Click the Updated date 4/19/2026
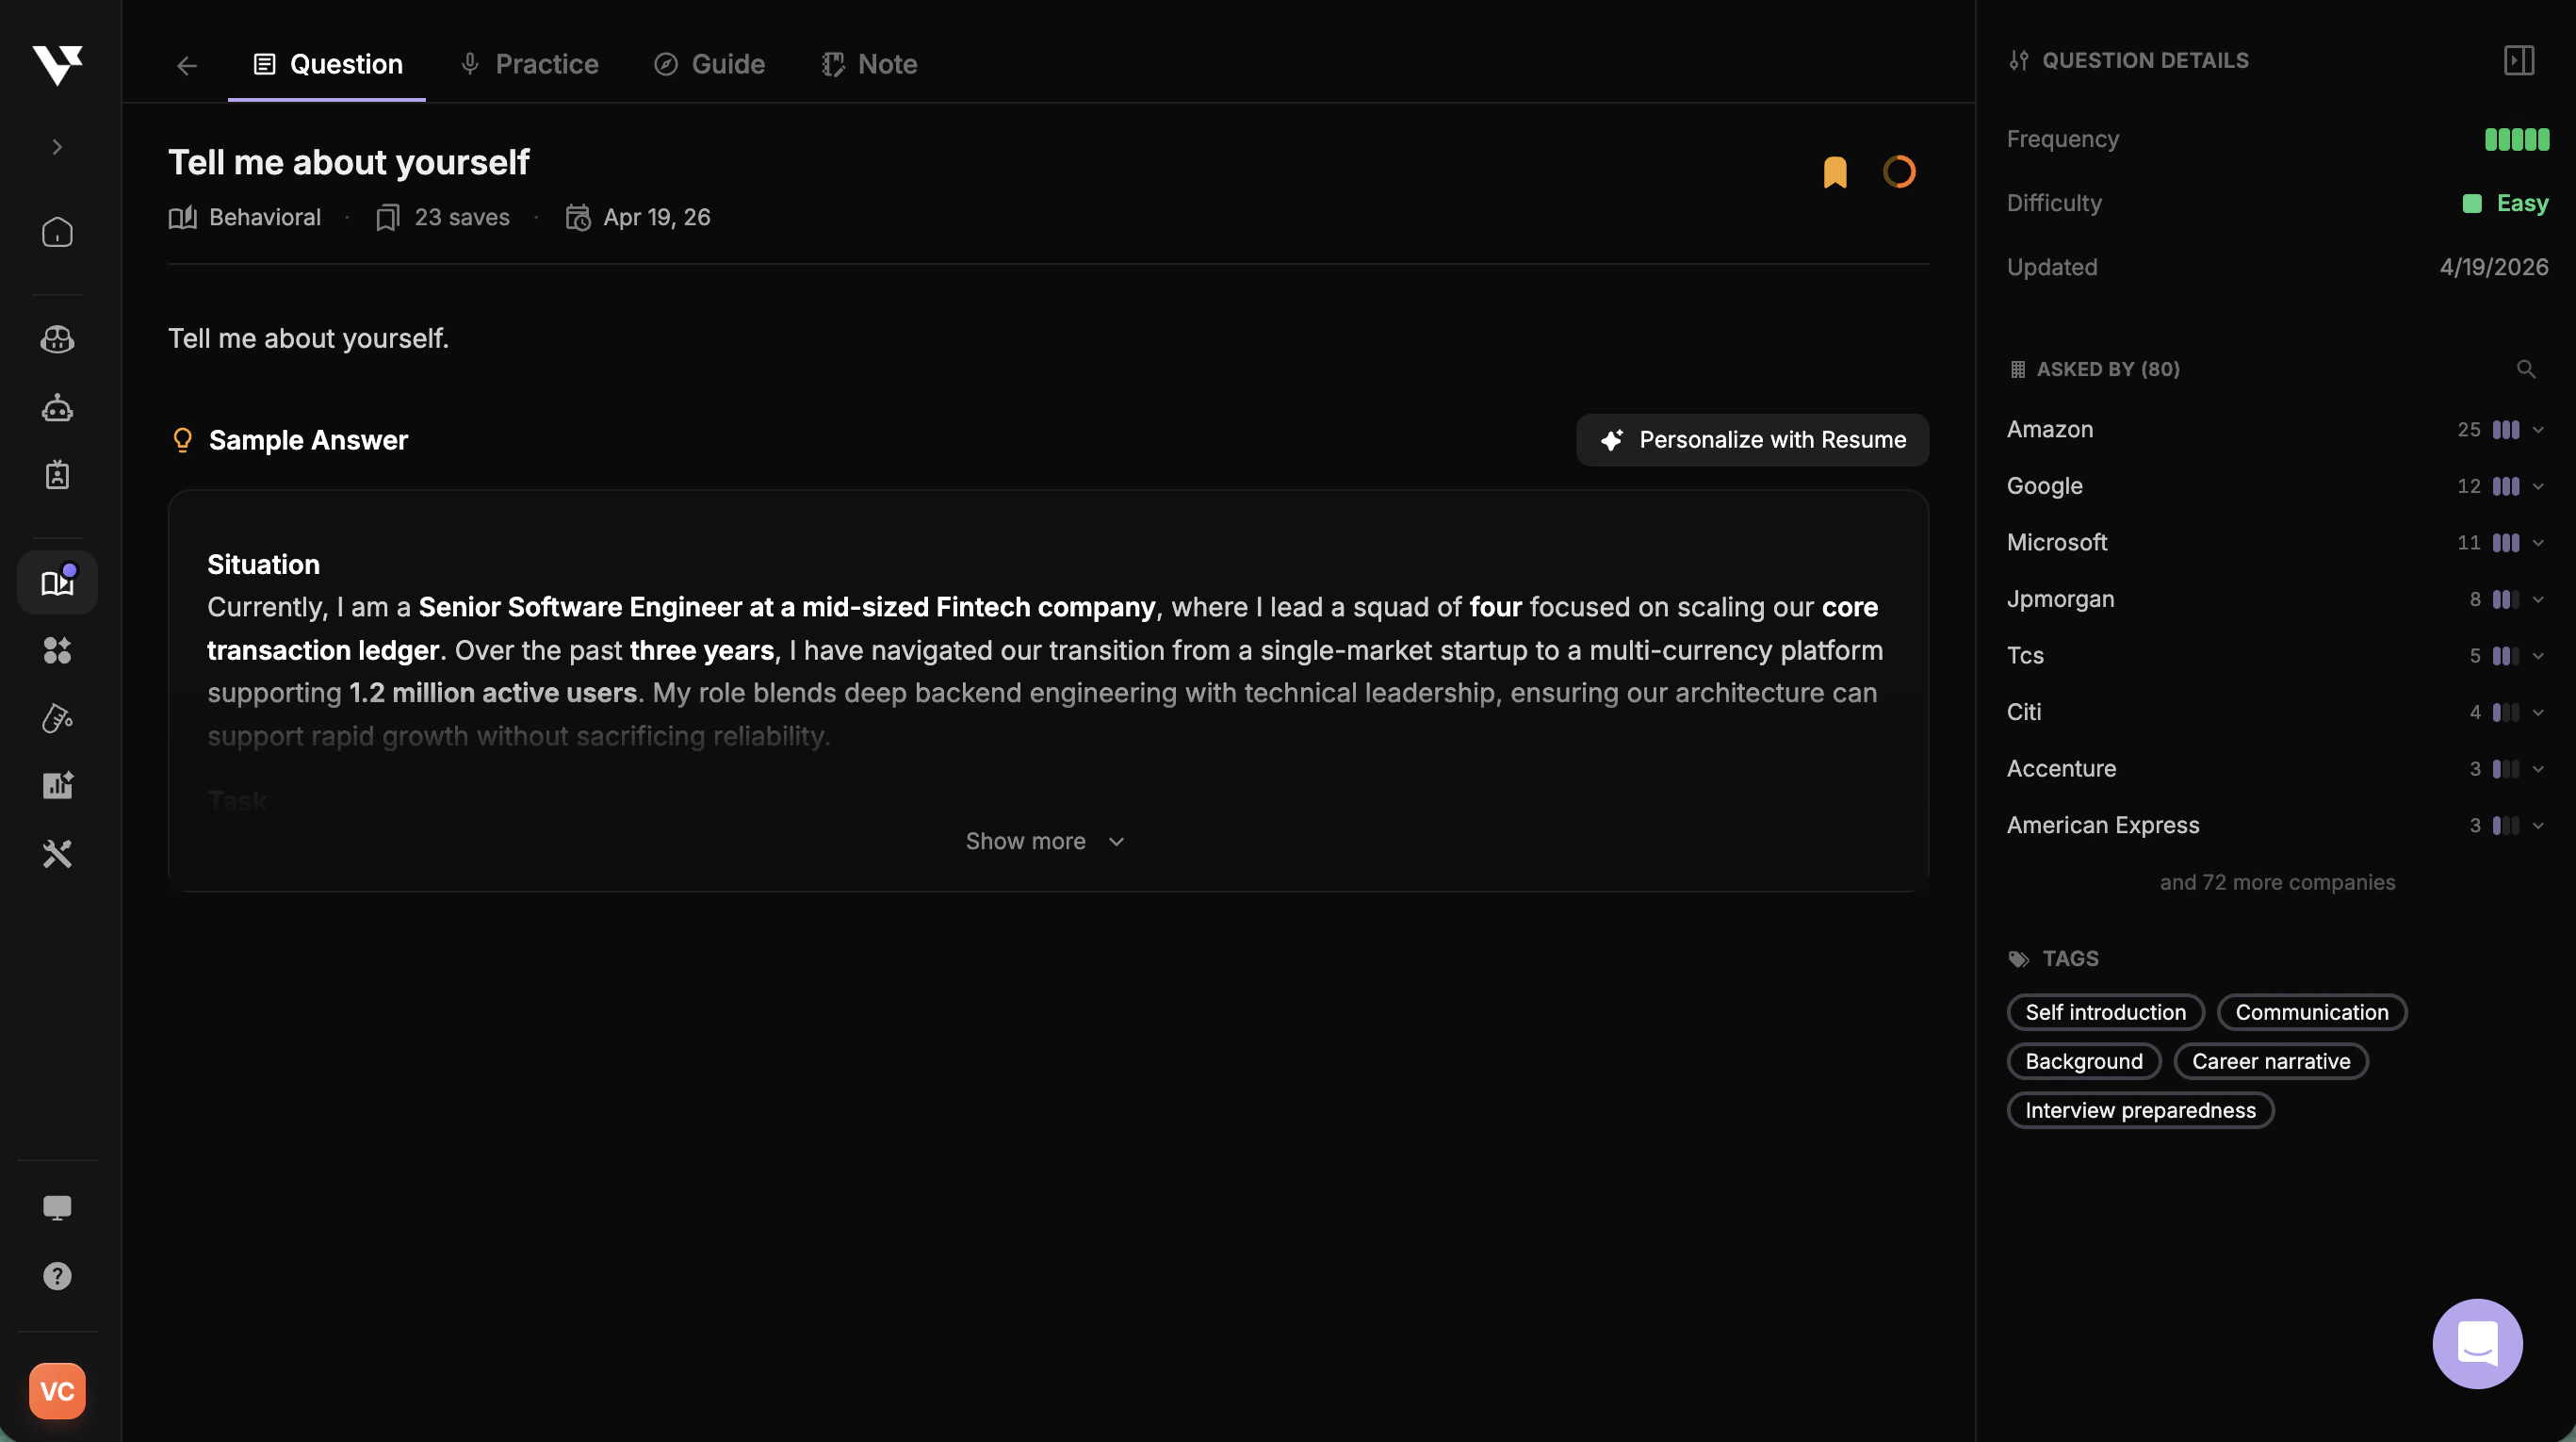 point(2494,267)
